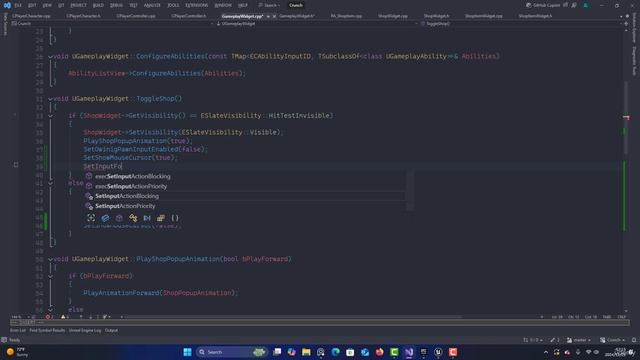Click the notifications bell icon
The height and width of the screenshot is (360, 640).
point(634,340)
